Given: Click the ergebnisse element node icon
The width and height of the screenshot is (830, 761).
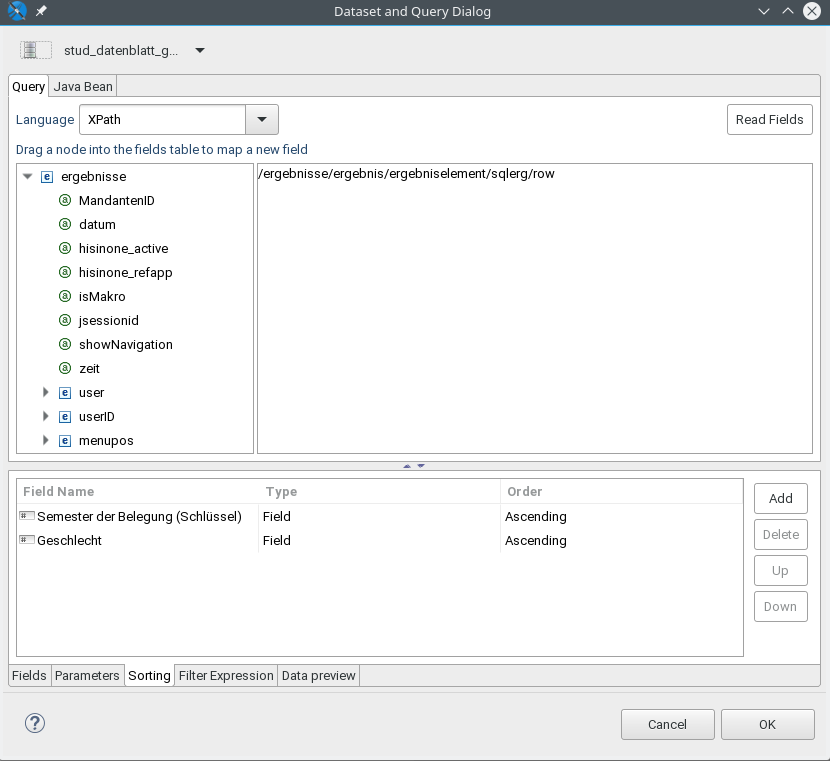Looking at the screenshot, I should point(47,176).
